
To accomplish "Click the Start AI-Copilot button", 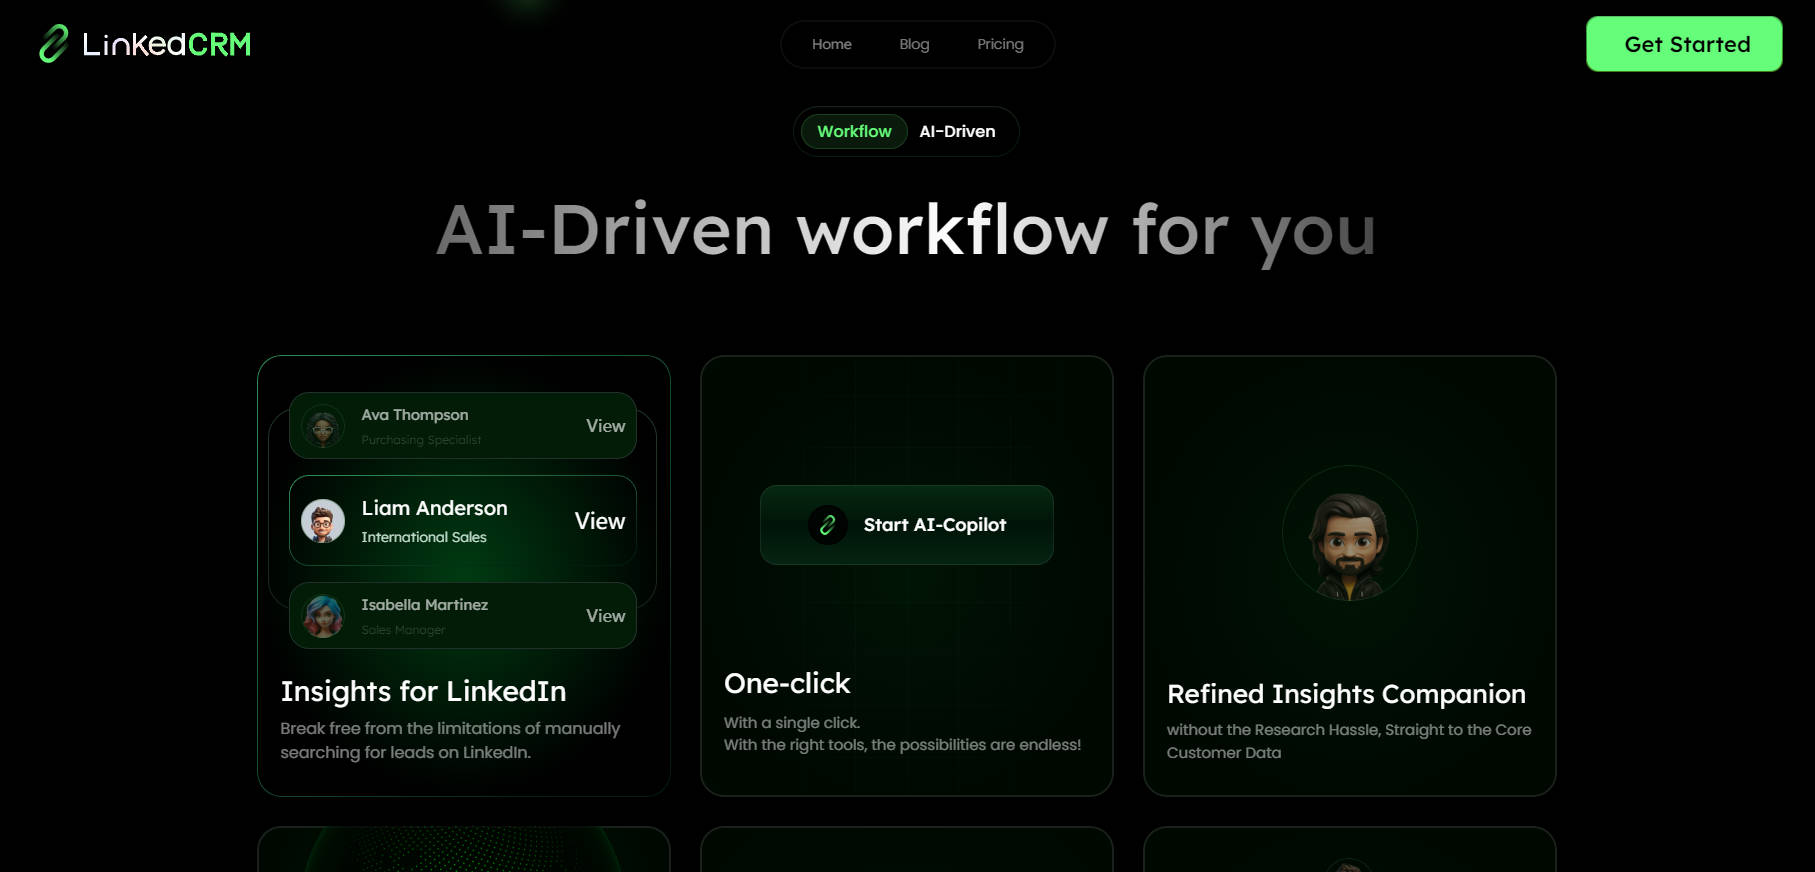I will coord(907,525).
